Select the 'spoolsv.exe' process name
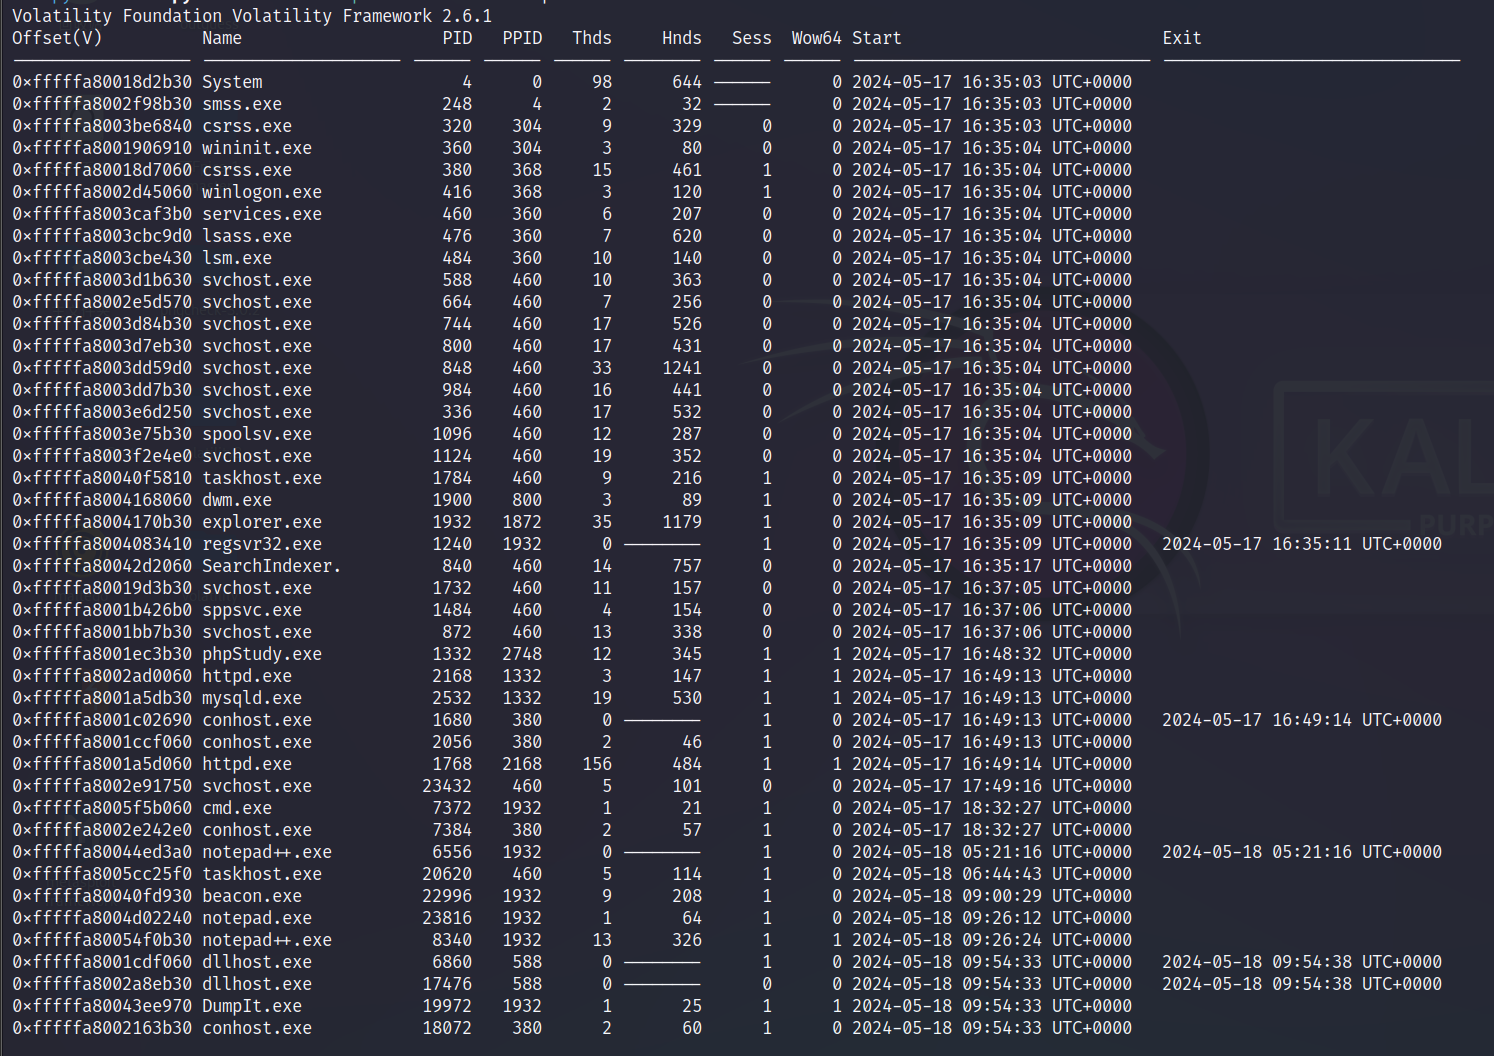 click(257, 434)
